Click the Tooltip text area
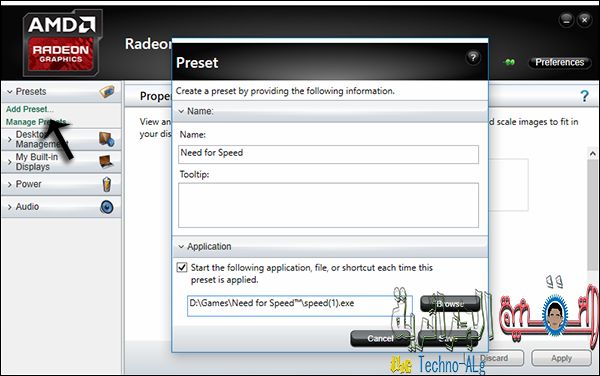 tap(328, 205)
